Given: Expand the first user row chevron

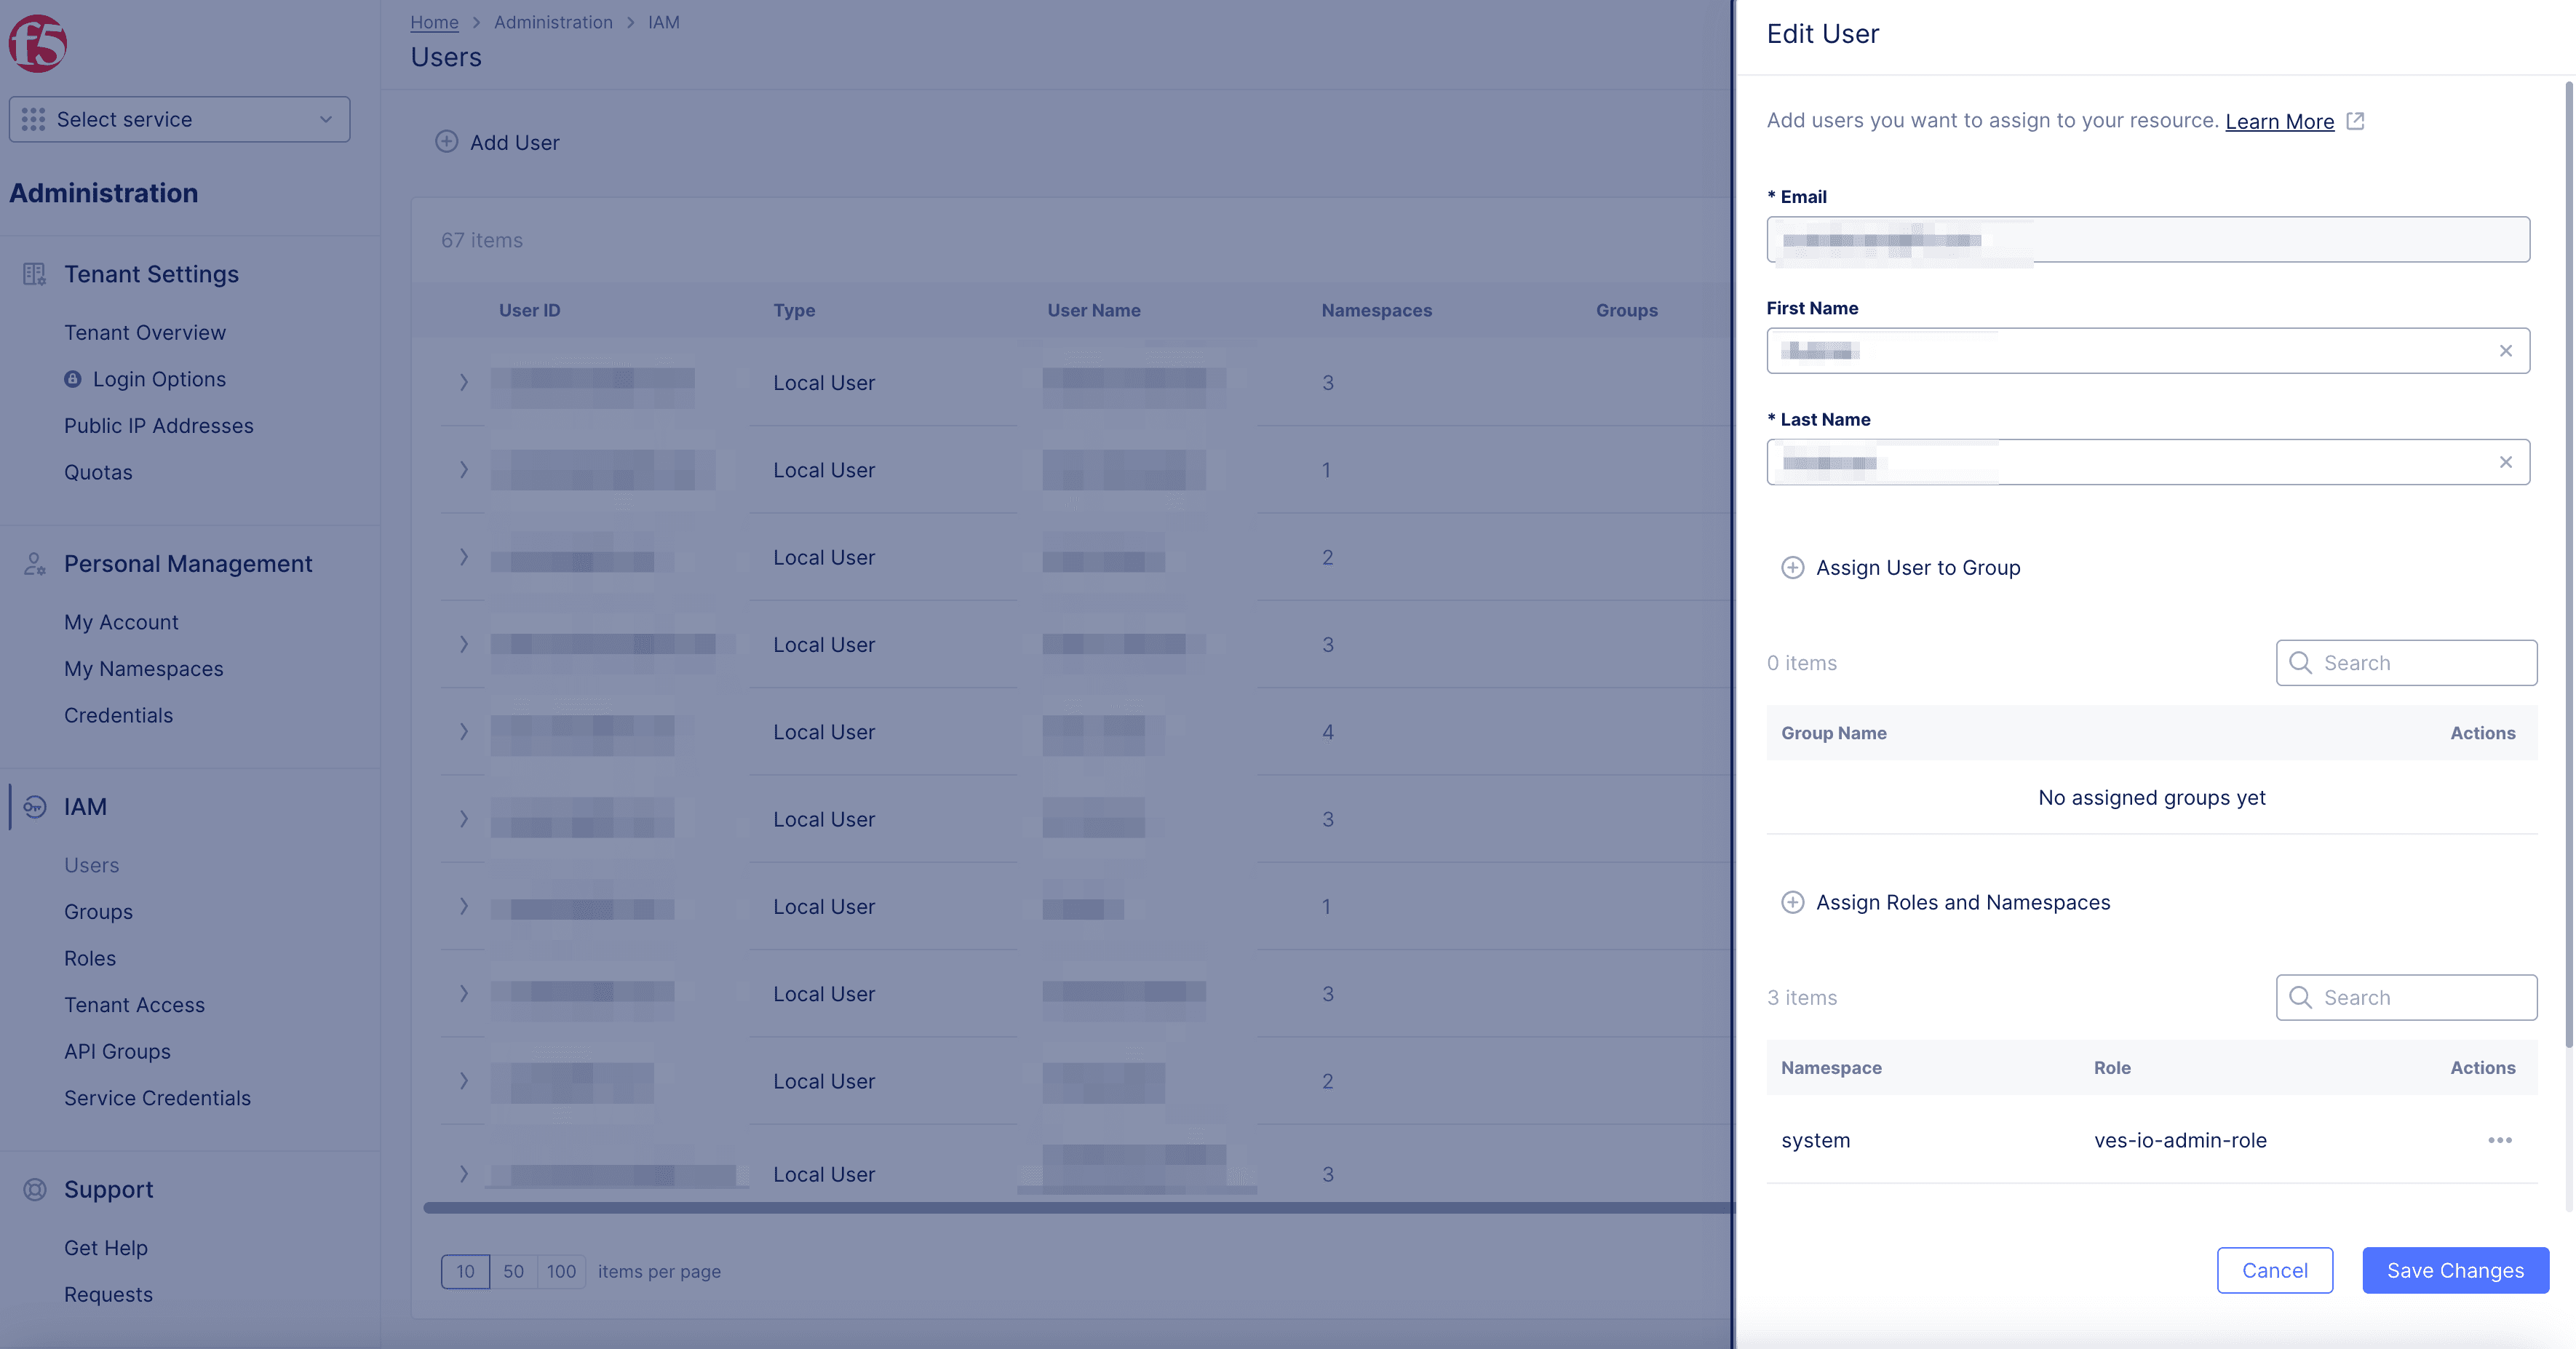Looking at the screenshot, I should tap(460, 381).
